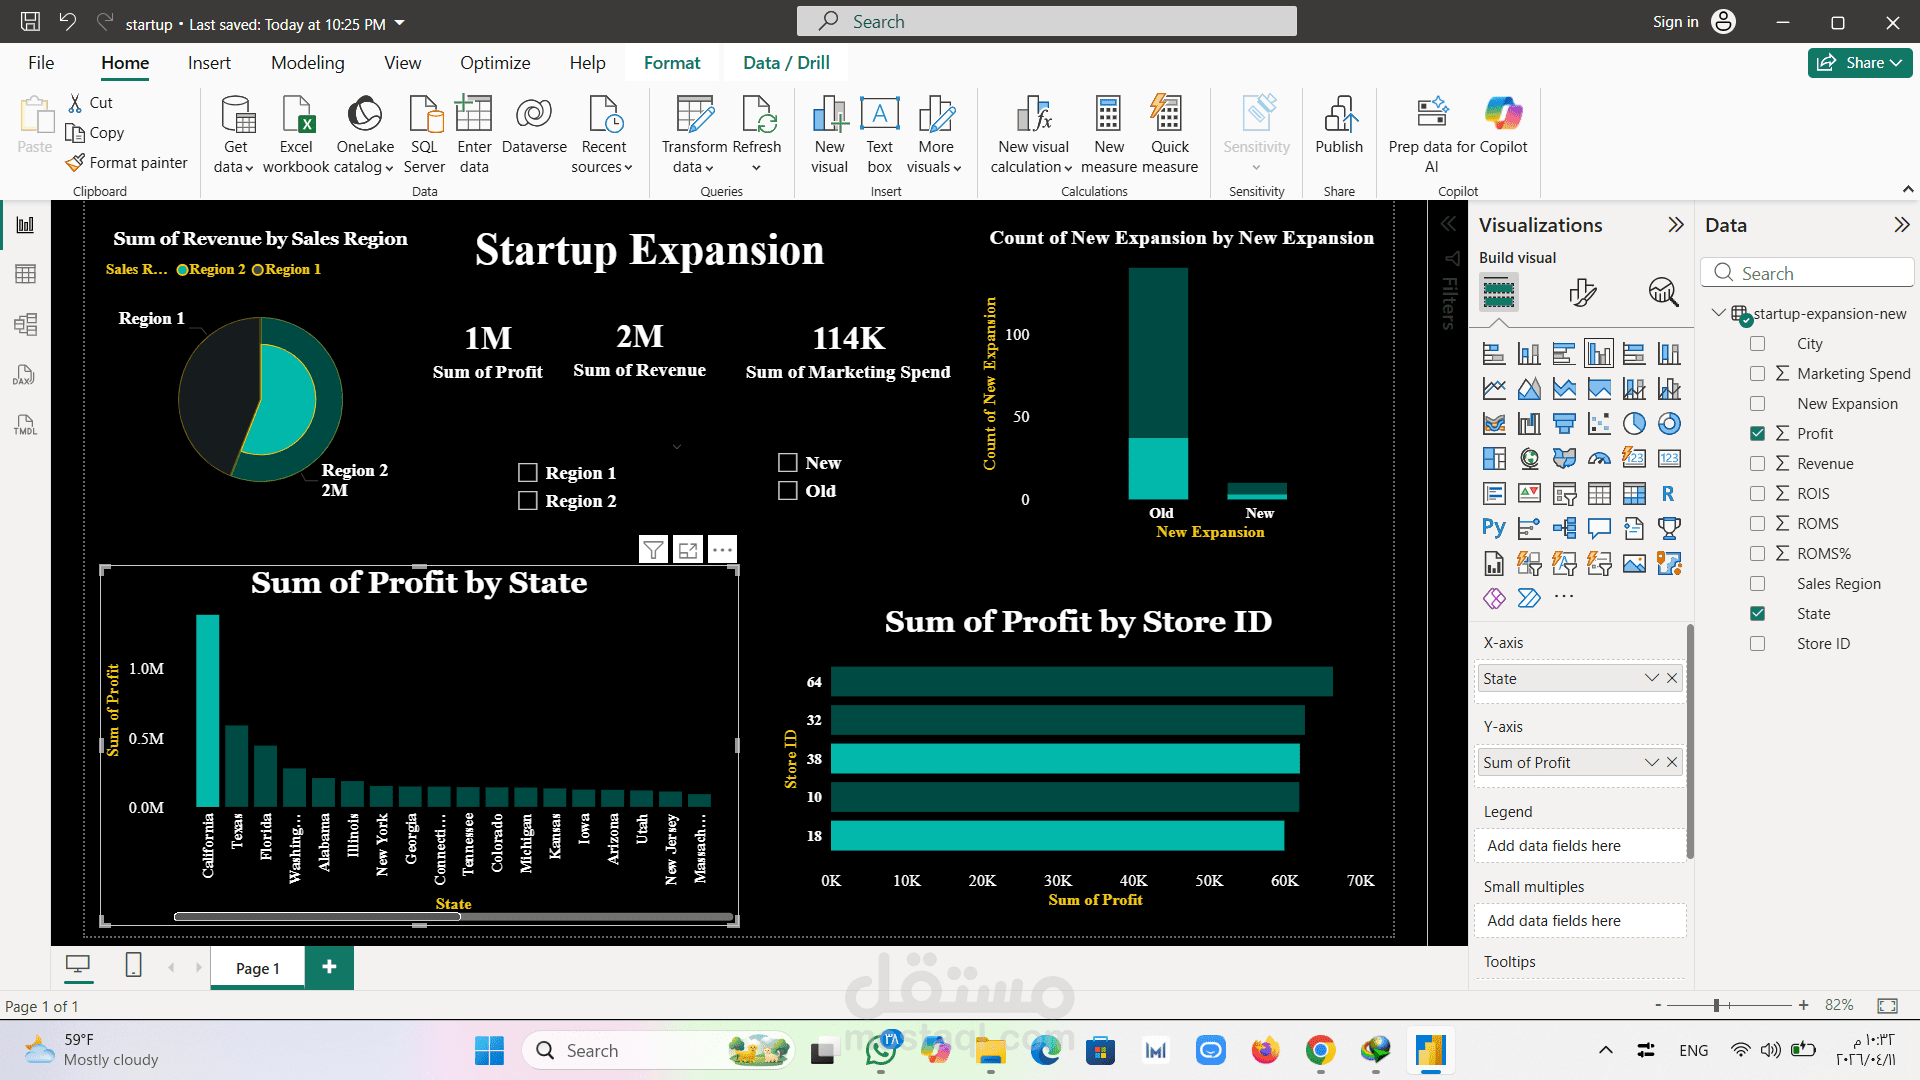
Task: Select the pie chart visualization icon
Action: [1634, 424]
